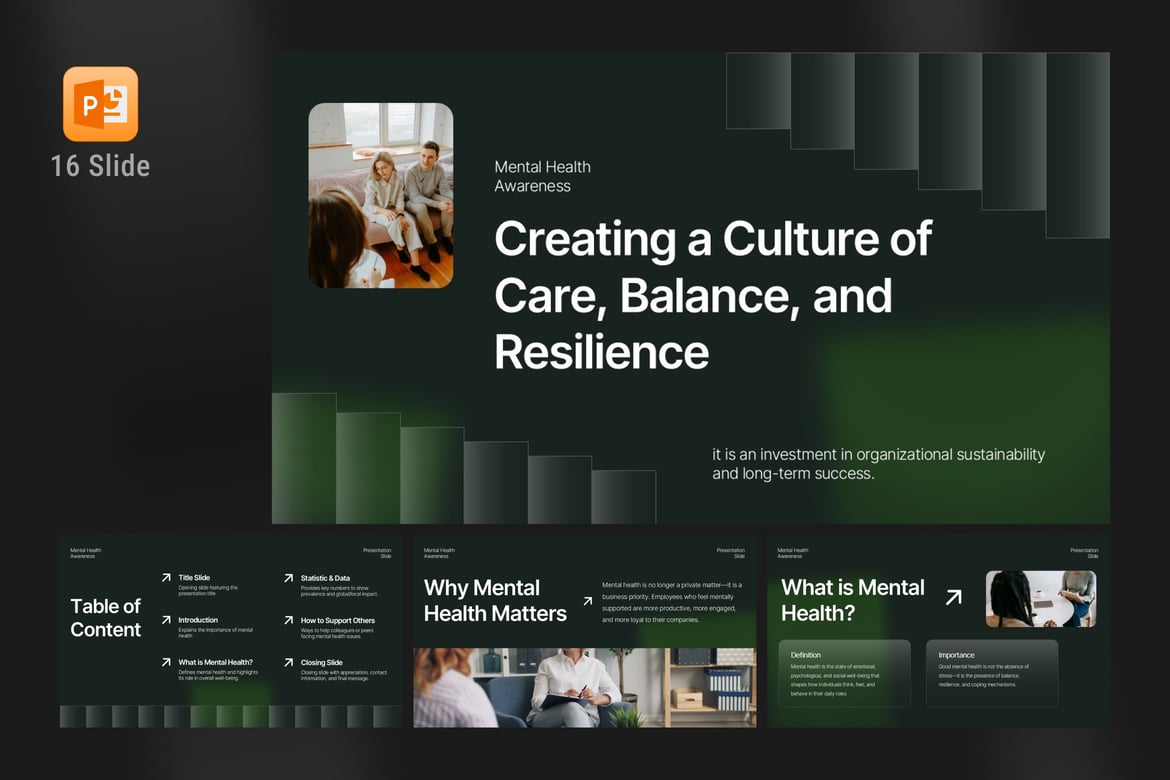Open the therapy session photo on main slide
Screen dimensions: 1170x780
pyautogui.click(x=381, y=196)
